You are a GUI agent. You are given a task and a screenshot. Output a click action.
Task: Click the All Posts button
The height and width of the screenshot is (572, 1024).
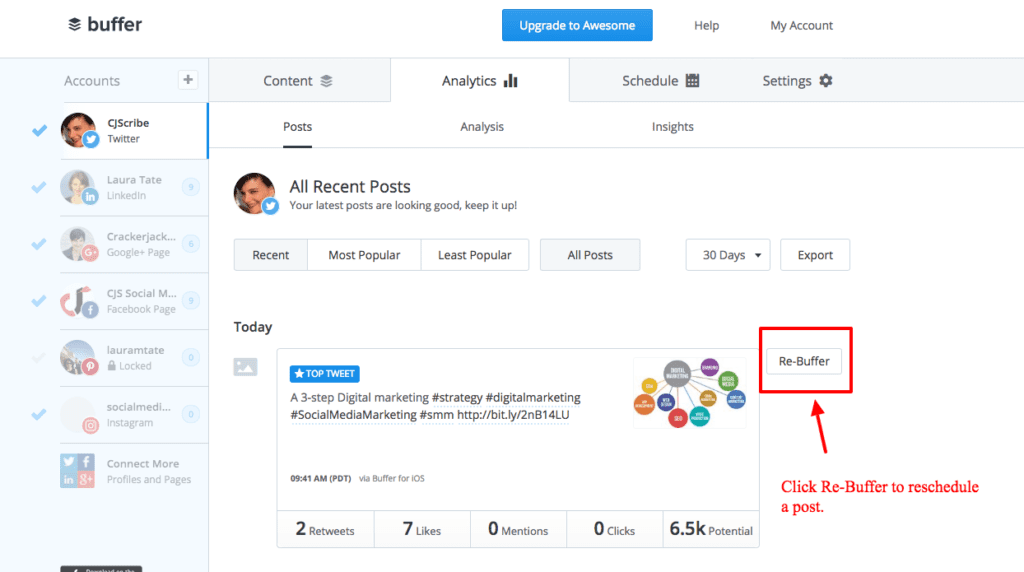pos(590,255)
